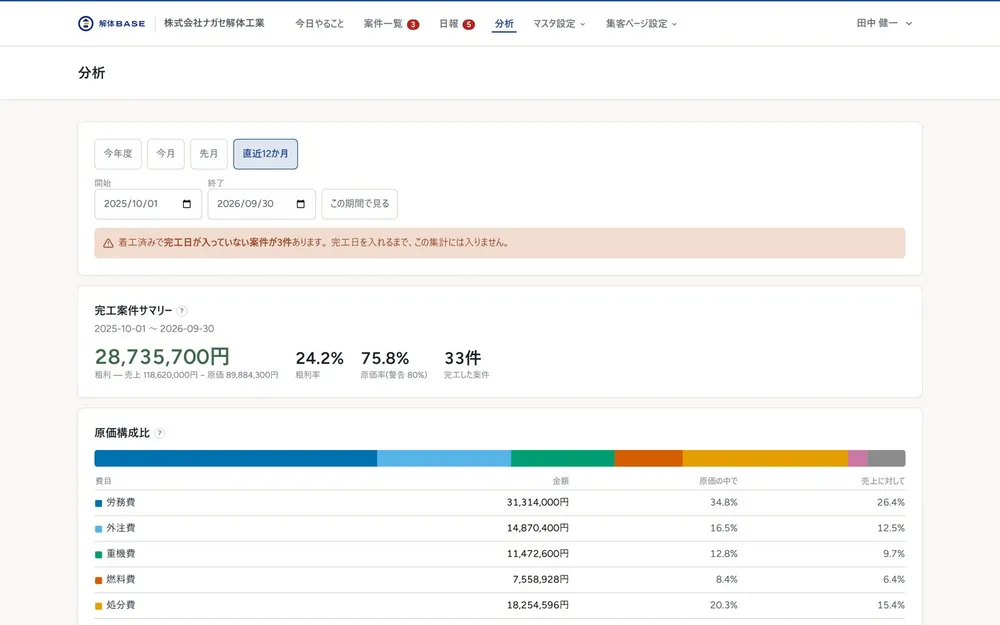Click the 売上に対して column header
The image size is (1000, 625).
click(x=883, y=481)
